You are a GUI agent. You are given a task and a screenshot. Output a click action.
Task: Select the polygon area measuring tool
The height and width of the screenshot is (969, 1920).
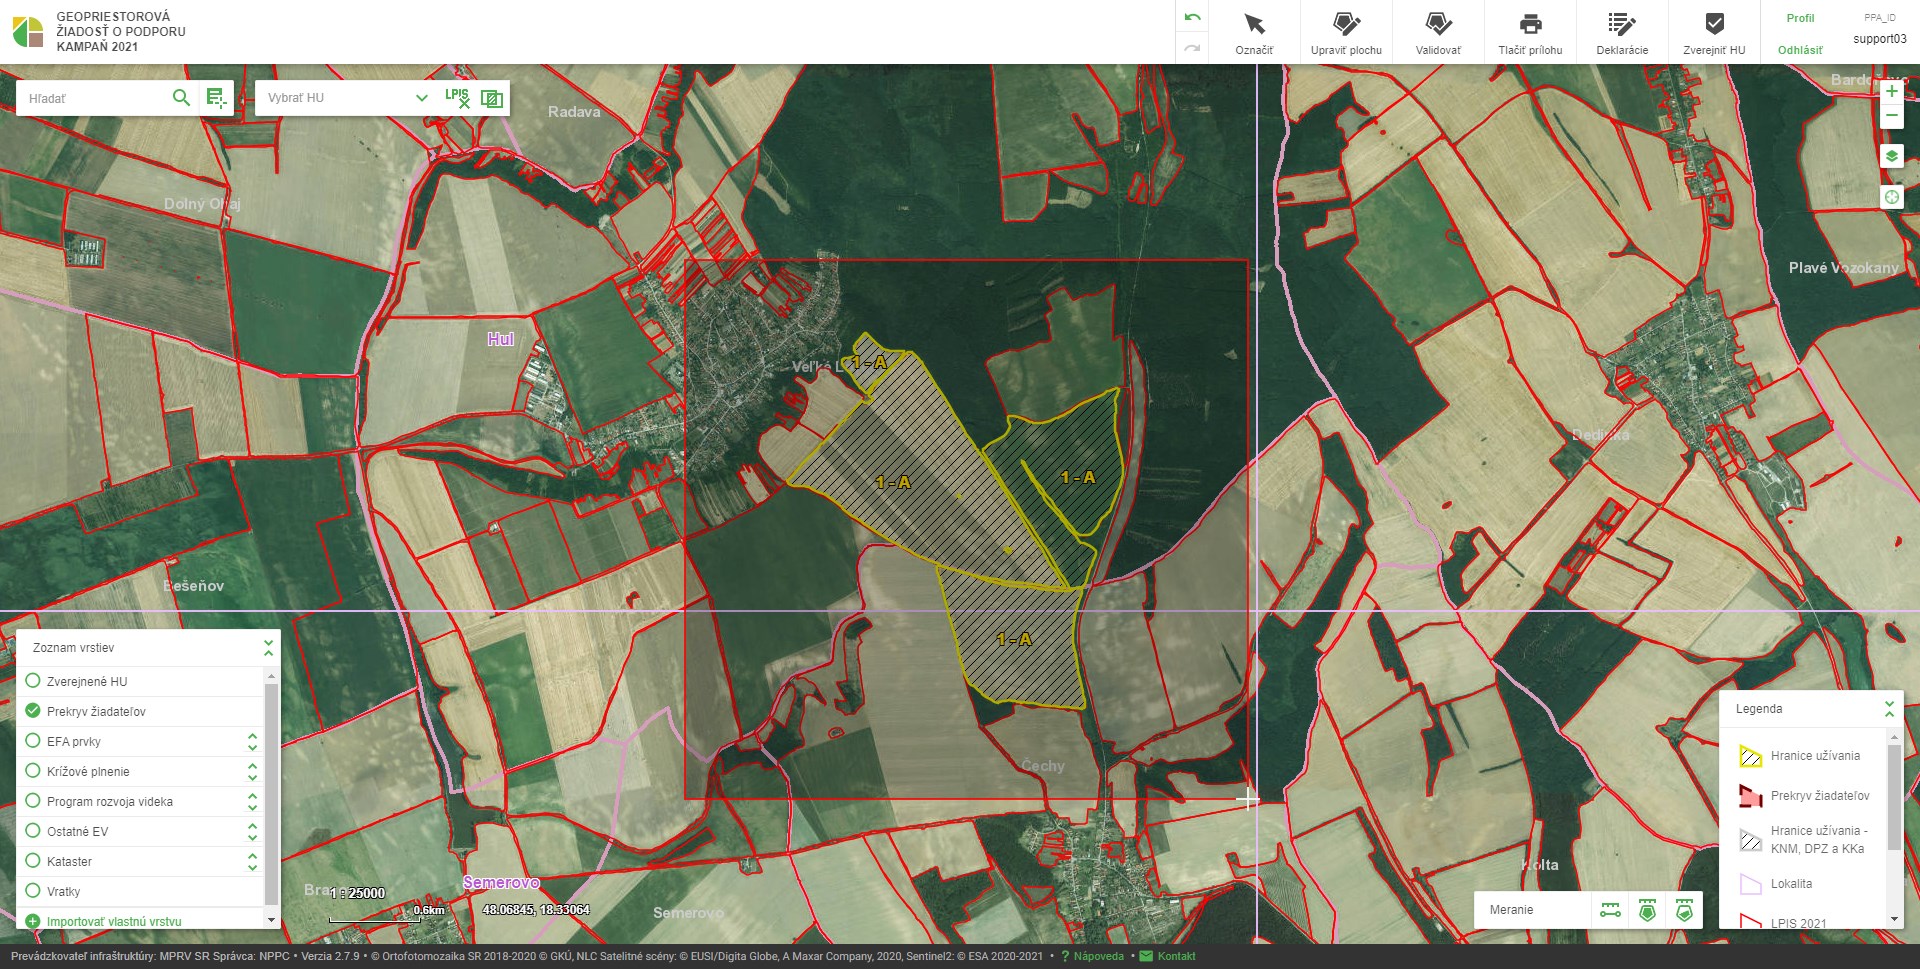pos(1647,910)
